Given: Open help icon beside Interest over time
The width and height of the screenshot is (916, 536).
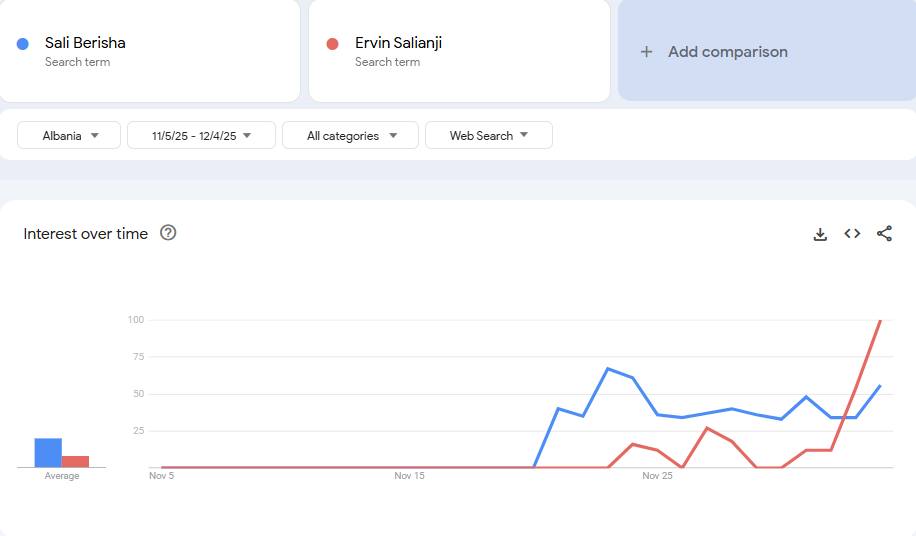Looking at the screenshot, I should click(x=168, y=233).
